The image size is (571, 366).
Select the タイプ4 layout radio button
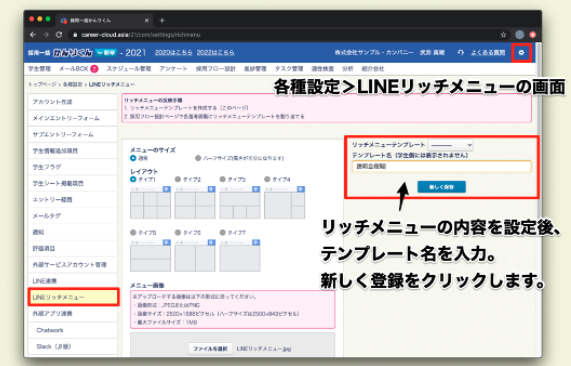pos(267,179)
